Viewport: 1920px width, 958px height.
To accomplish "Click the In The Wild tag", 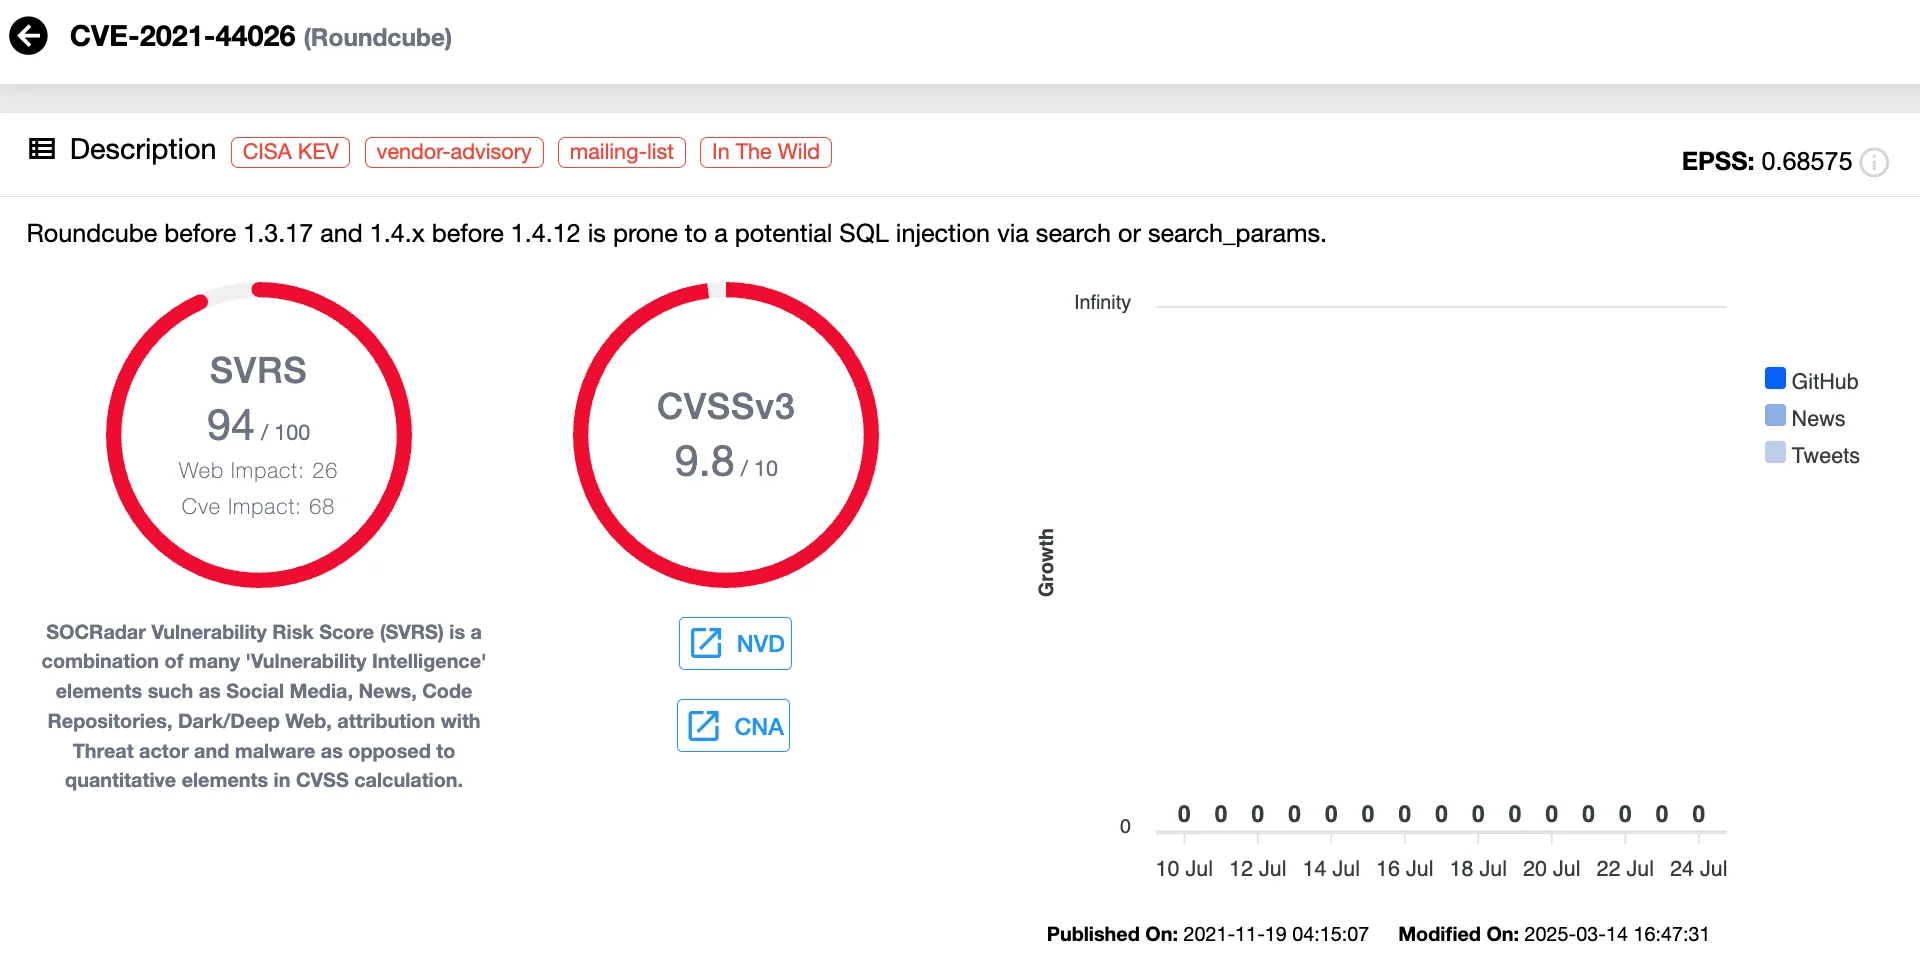I will pos(766,152).
